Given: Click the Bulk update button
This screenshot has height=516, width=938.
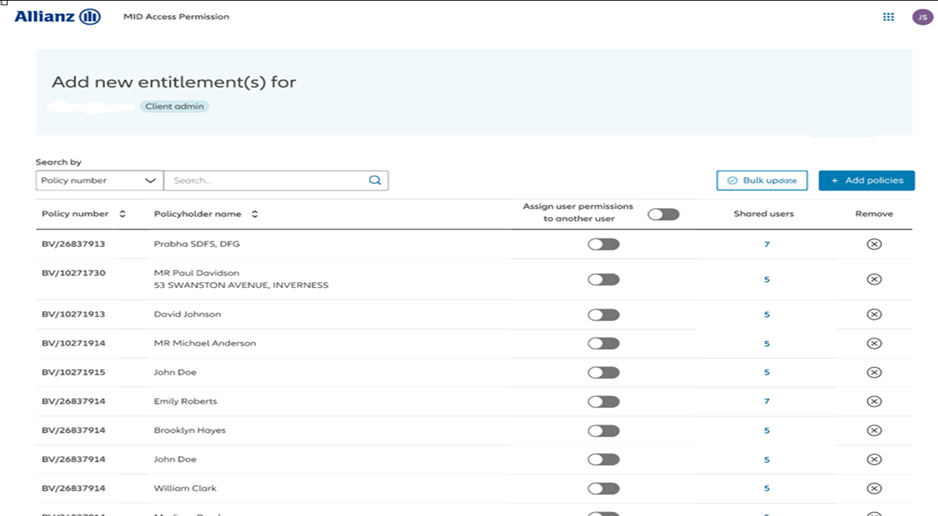Looking at the screenshot, I should [x=762, y=181].
